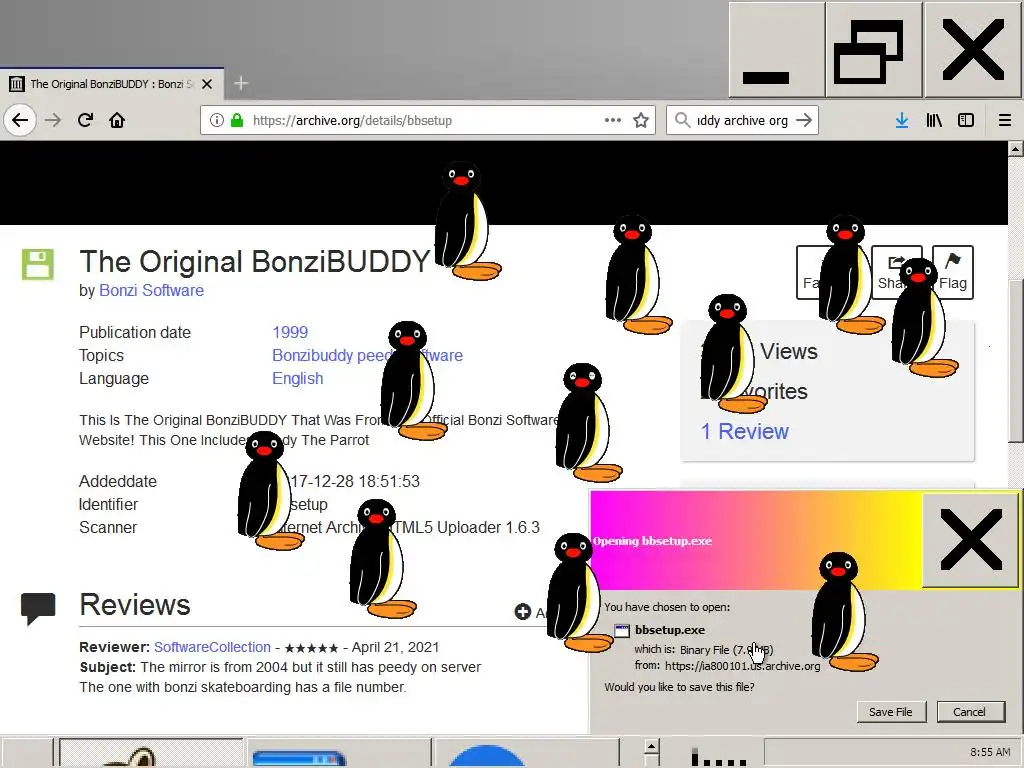The width and height of the screenshot is (1024, 768).
Task: Show site information icon in address bar
Action: (217, 120)
